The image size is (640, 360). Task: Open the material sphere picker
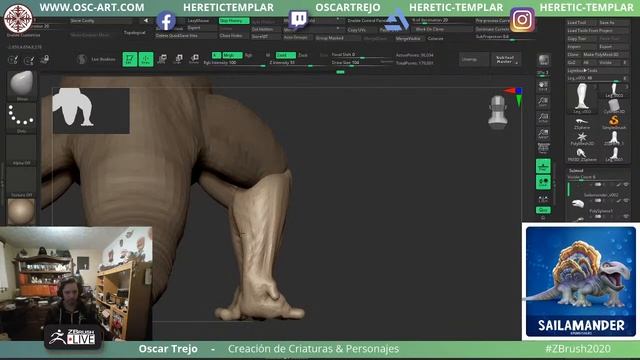[22, 211]
